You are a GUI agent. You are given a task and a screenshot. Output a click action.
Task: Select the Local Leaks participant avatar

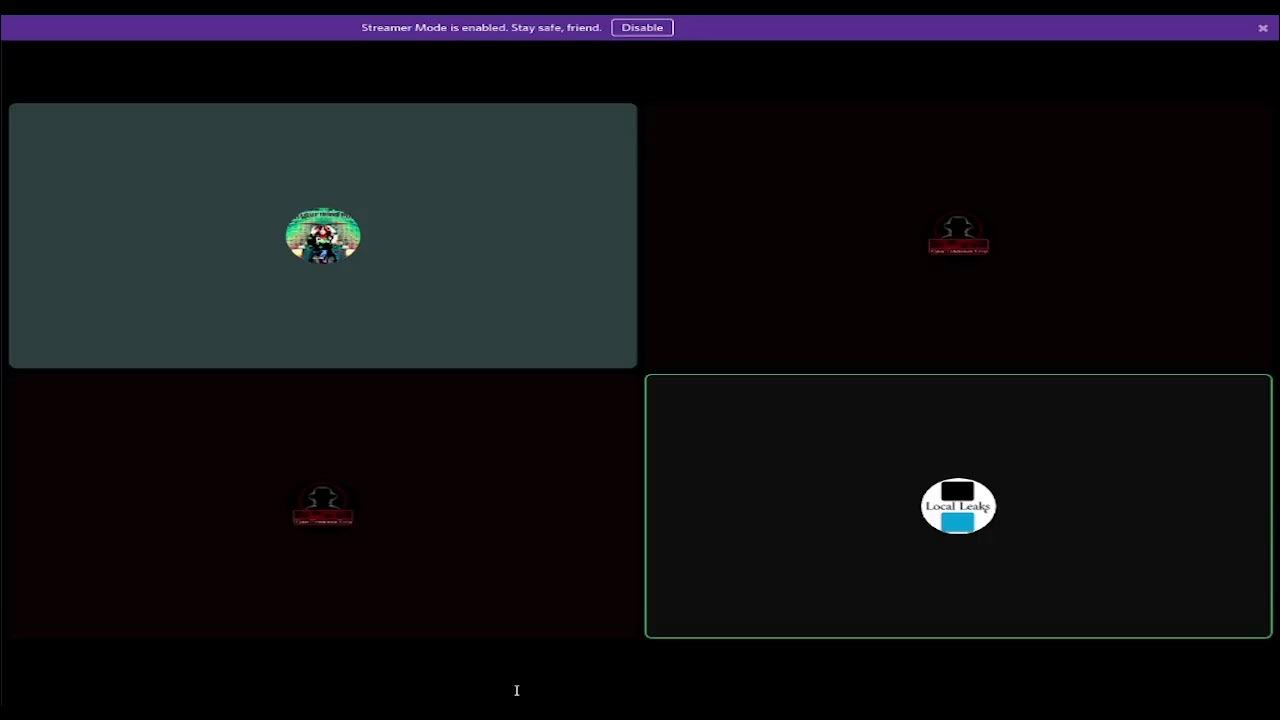(958, 506)
